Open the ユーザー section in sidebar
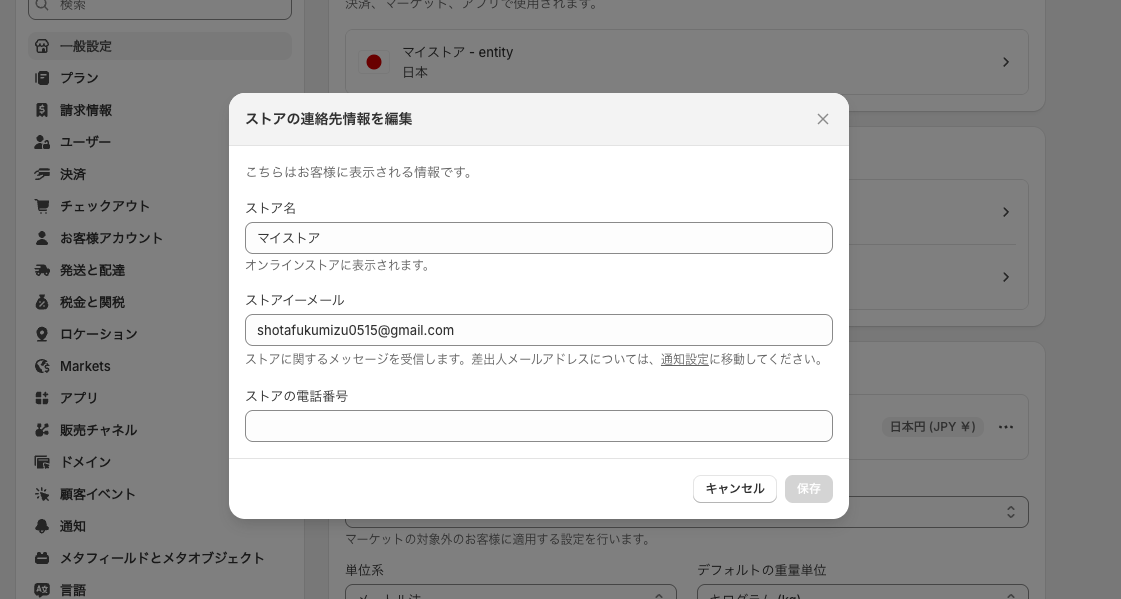The height and width of the screenshot is (599, 1121). 86,142
